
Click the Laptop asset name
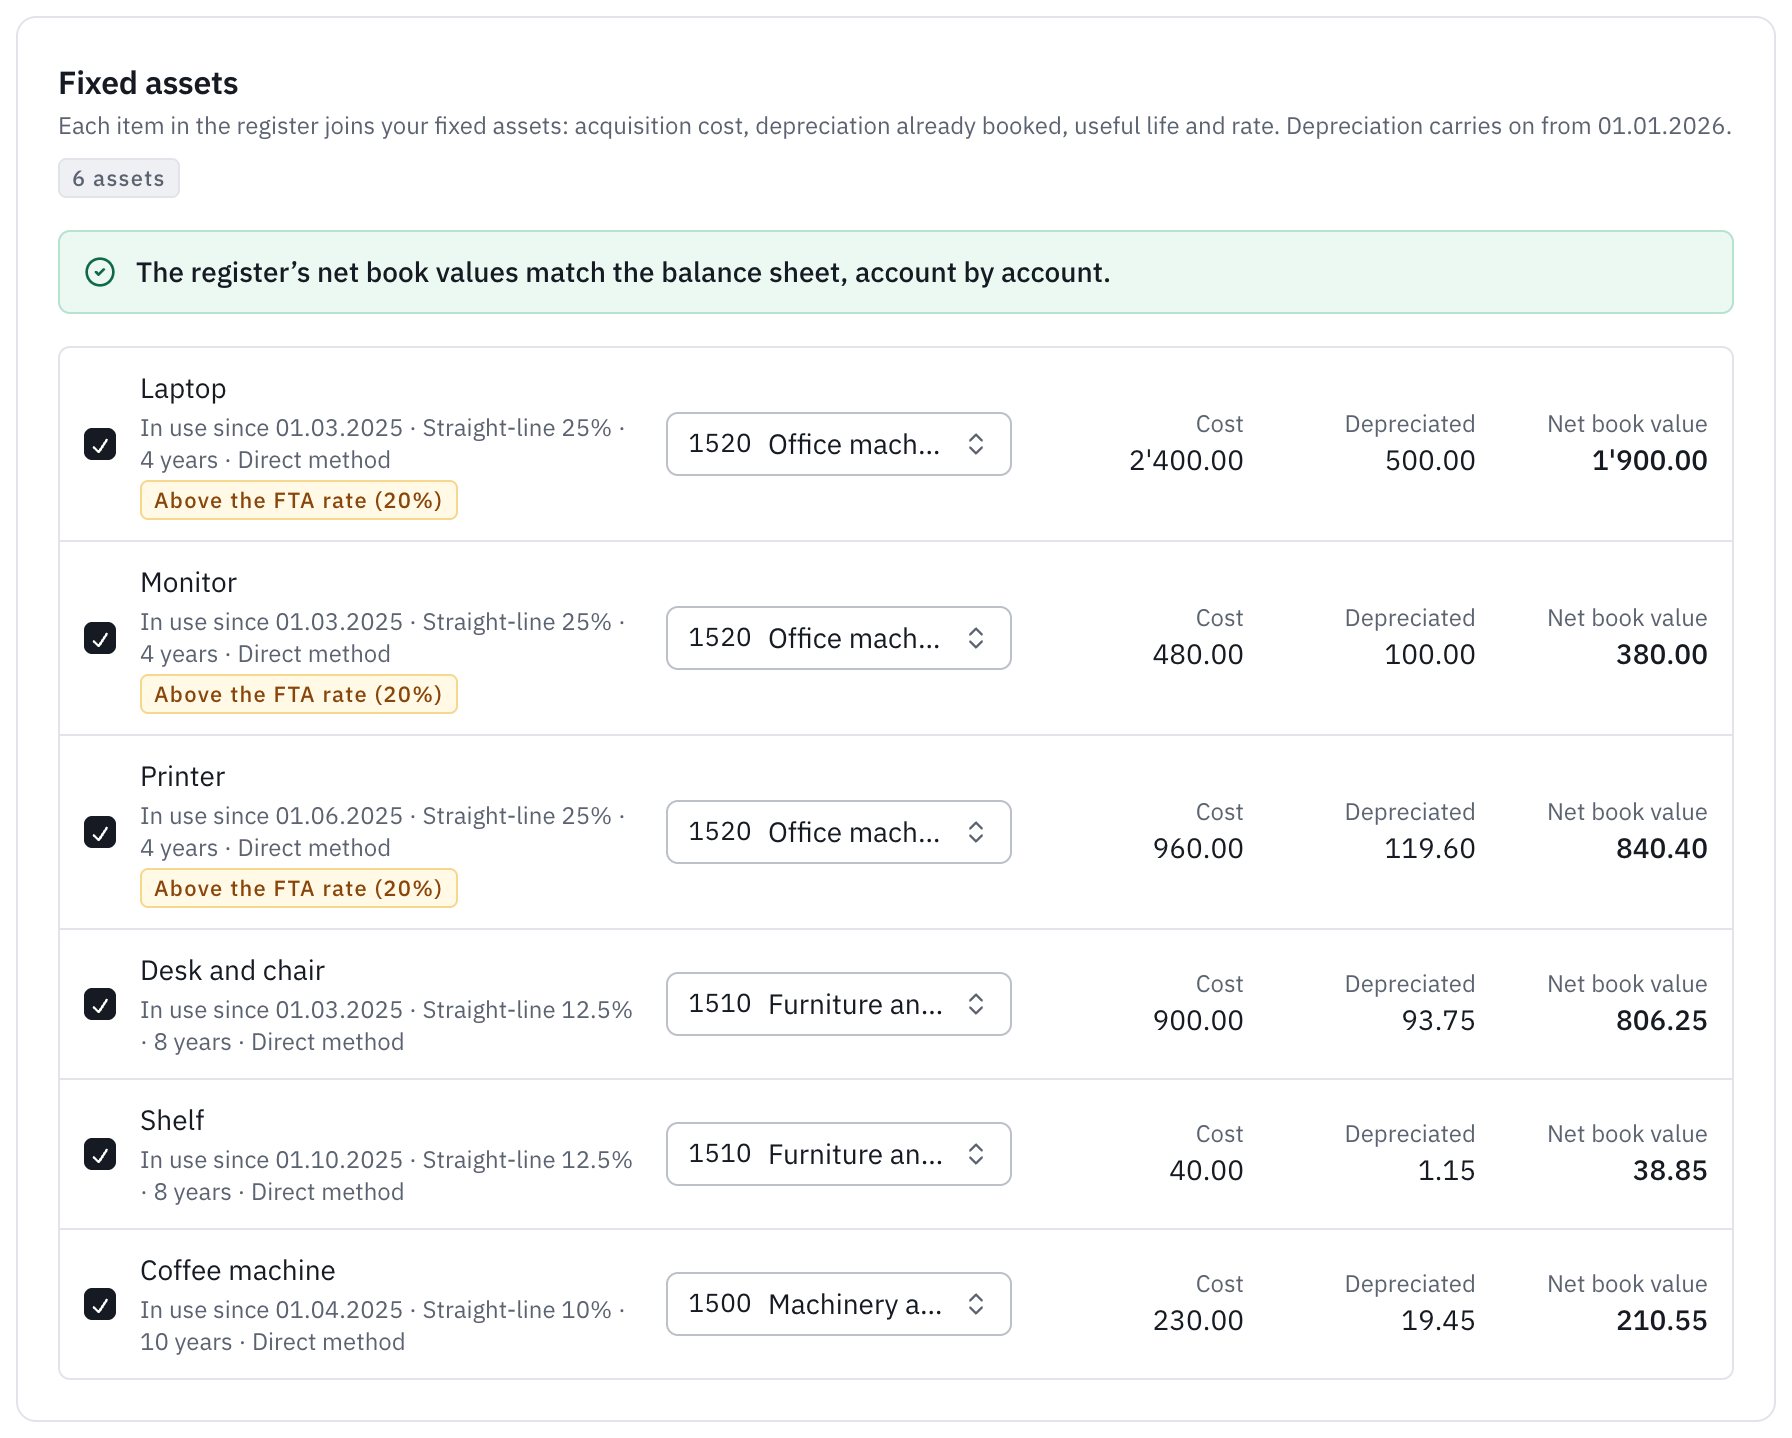pos(183,388)
